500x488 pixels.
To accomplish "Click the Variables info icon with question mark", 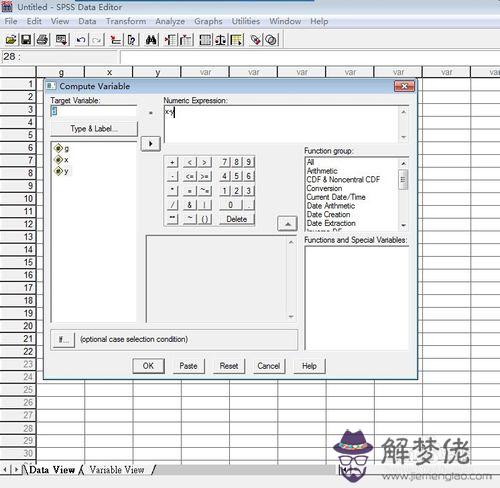I will 132,40.
